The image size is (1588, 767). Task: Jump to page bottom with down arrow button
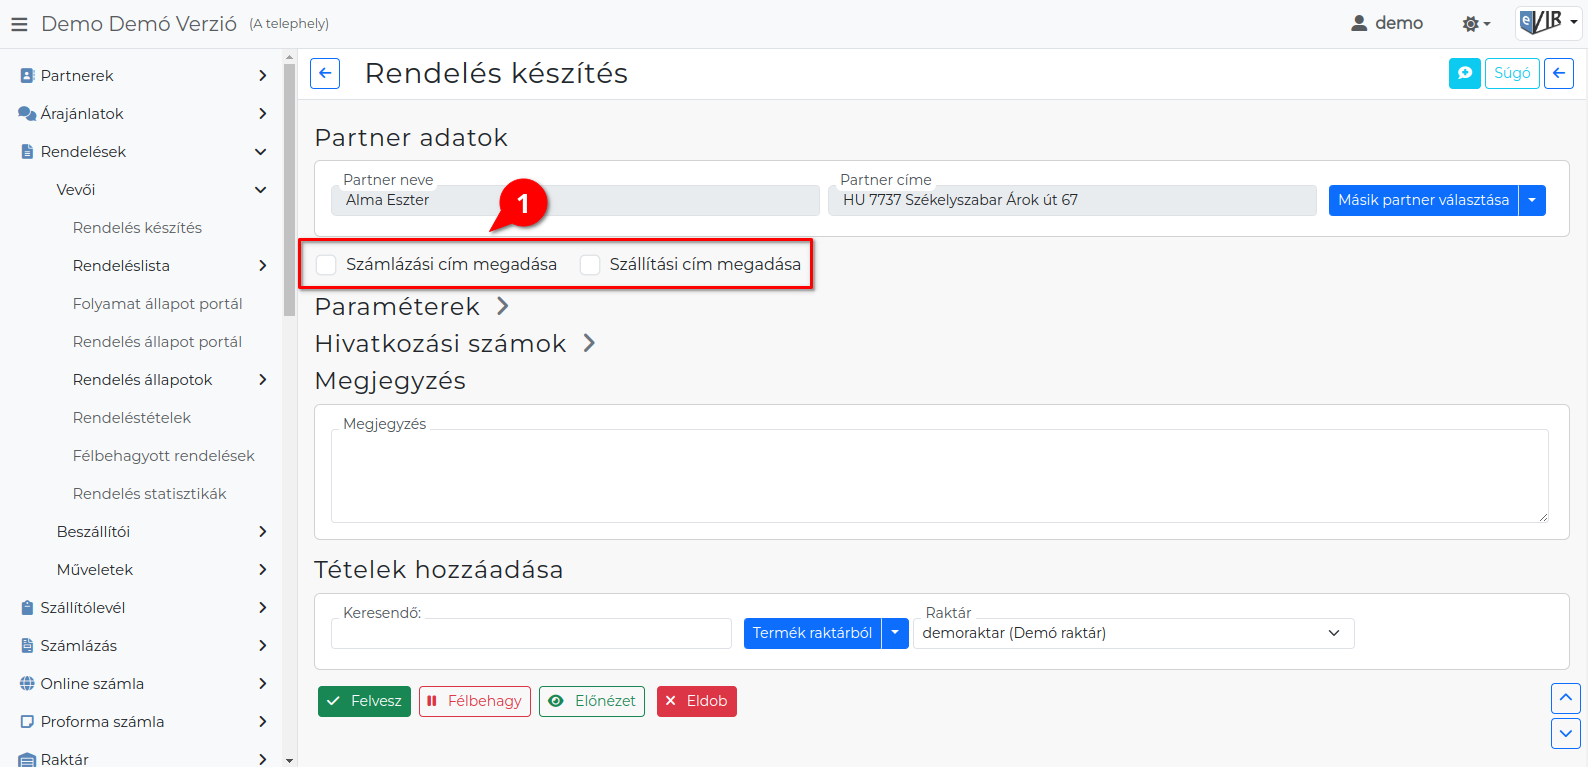pos(1566,733)
